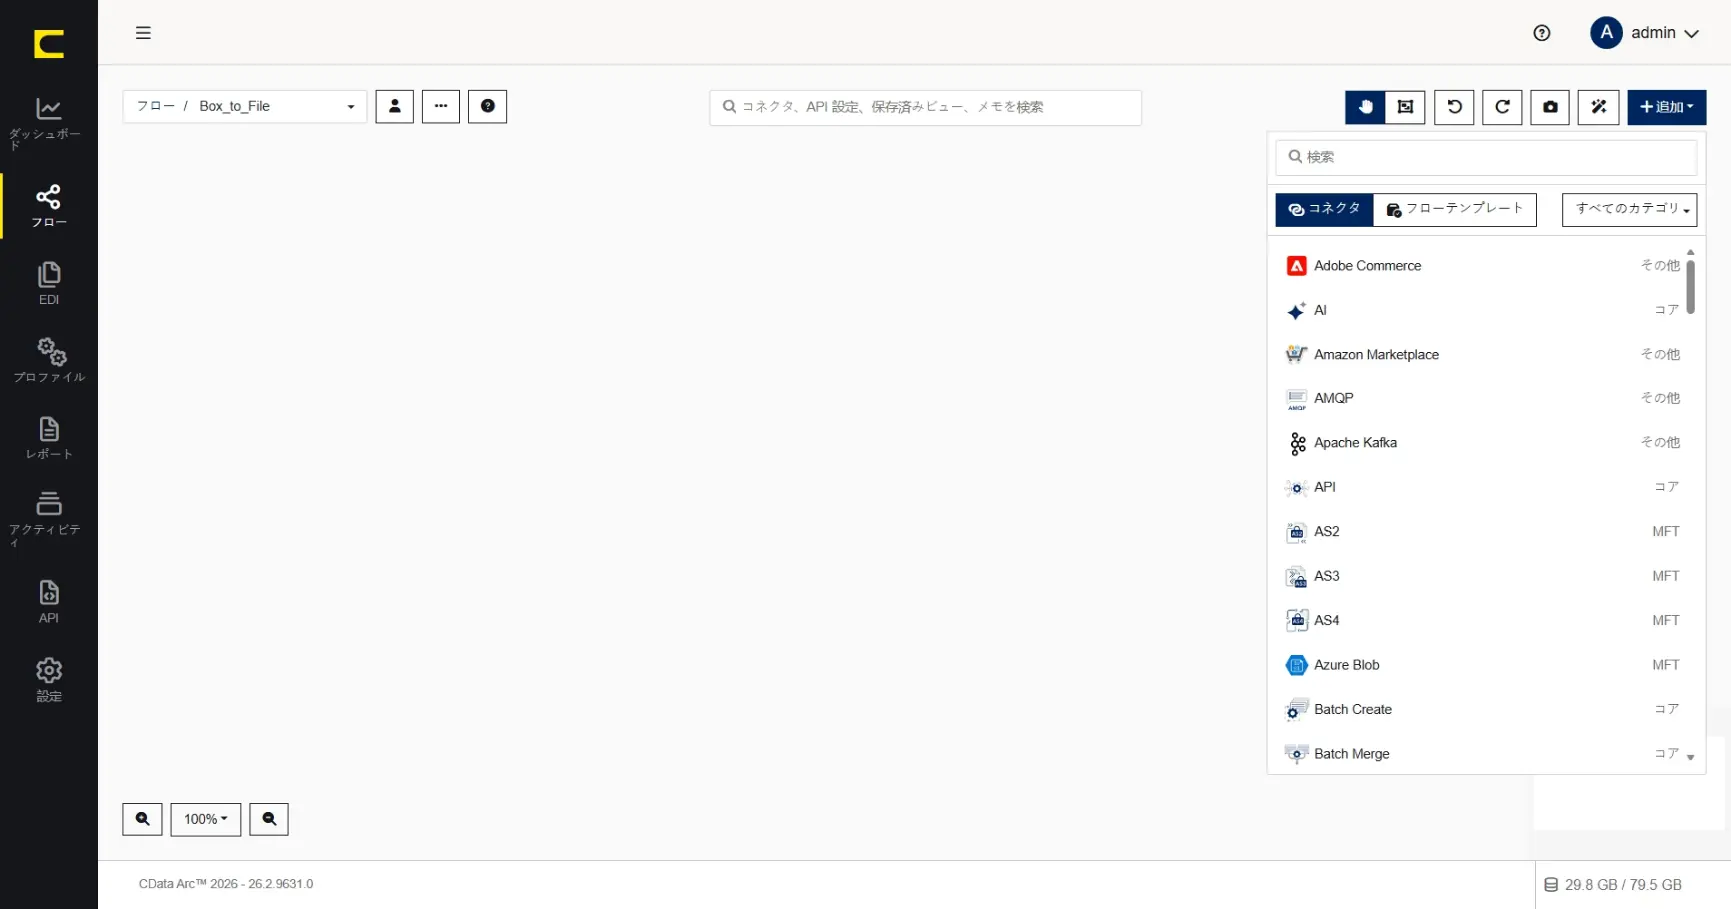This screenshot has height=909, width=1731.
Task: Select the marquee selection tool
Action: point(1405,107)
